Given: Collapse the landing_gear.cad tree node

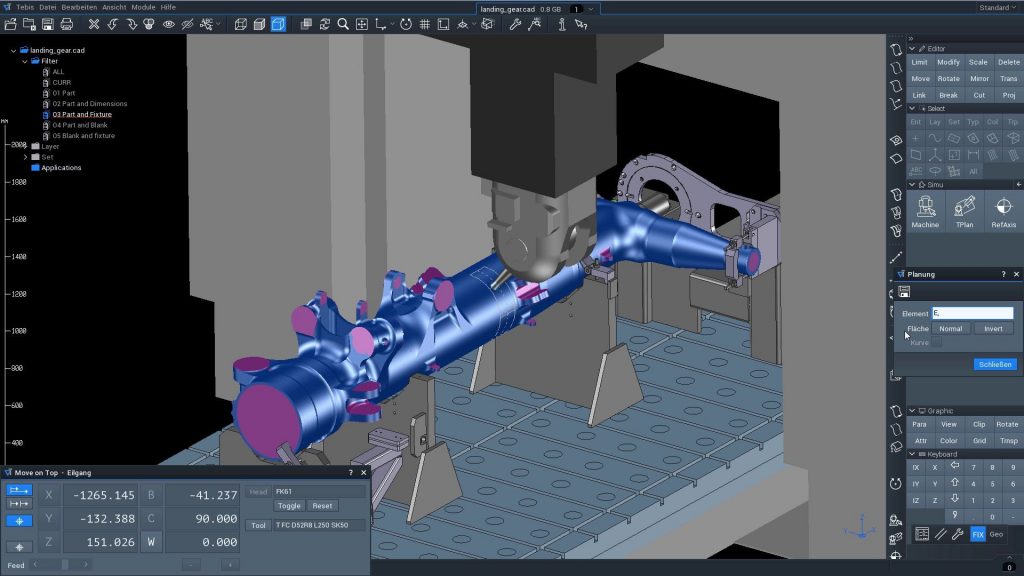Looking at the screenshot, I should click(13, 50).
